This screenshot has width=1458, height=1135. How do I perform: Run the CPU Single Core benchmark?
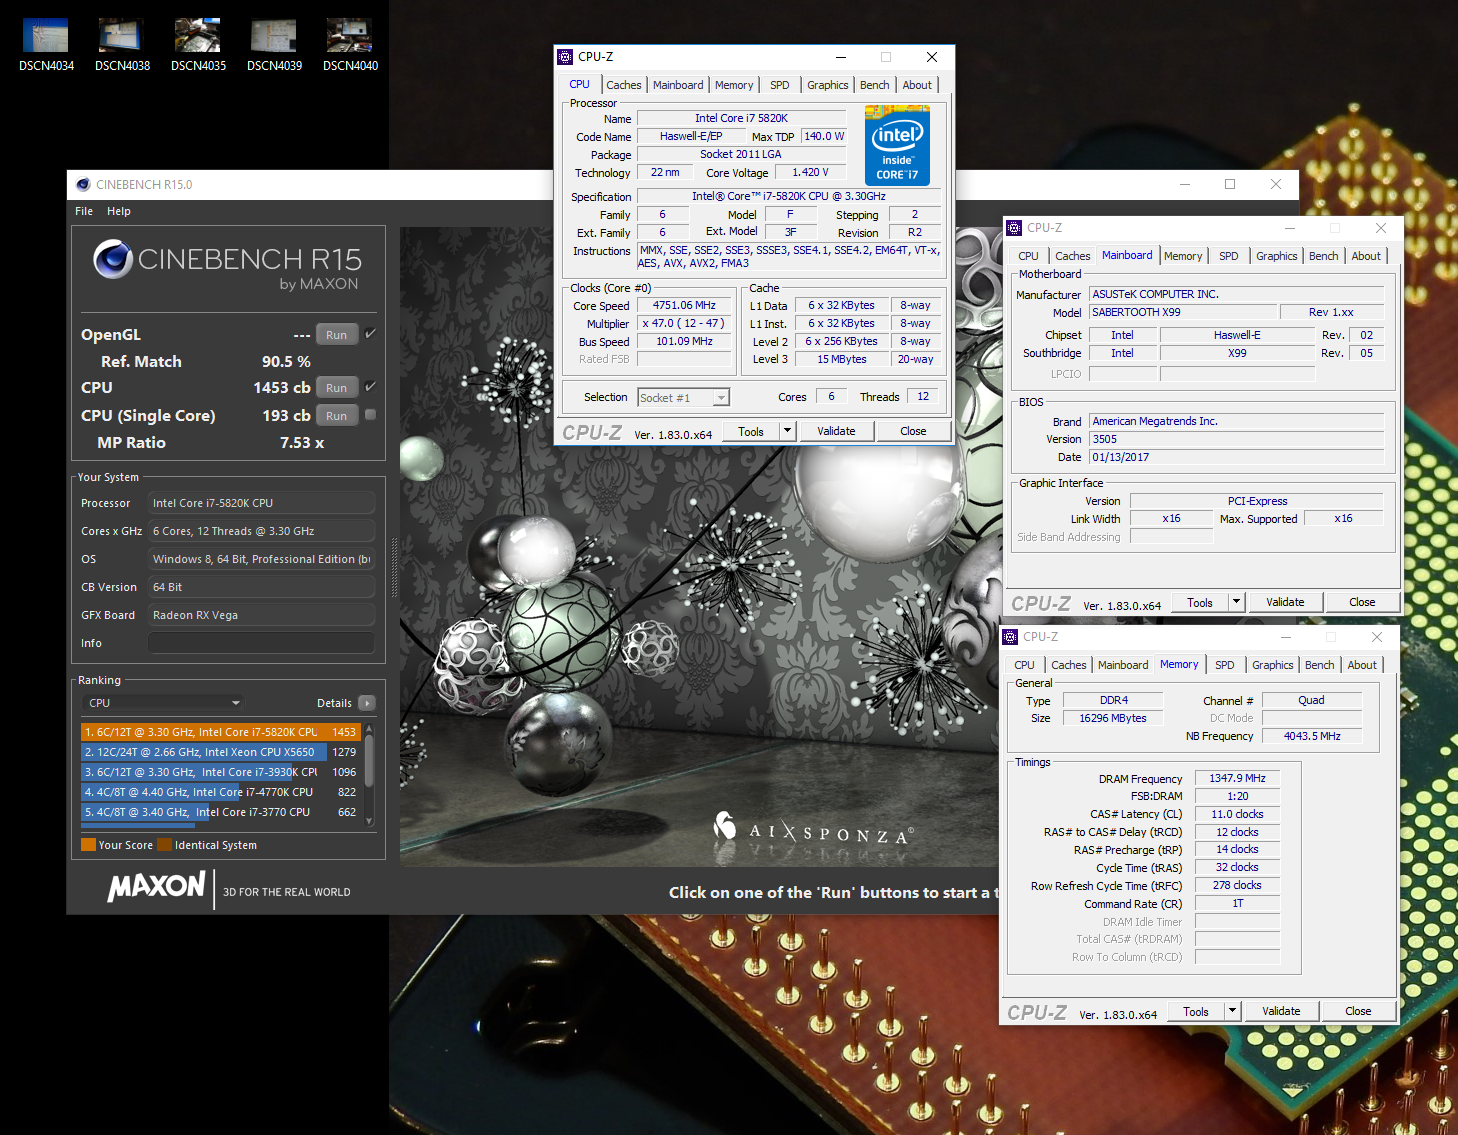[x=337, y=416]
